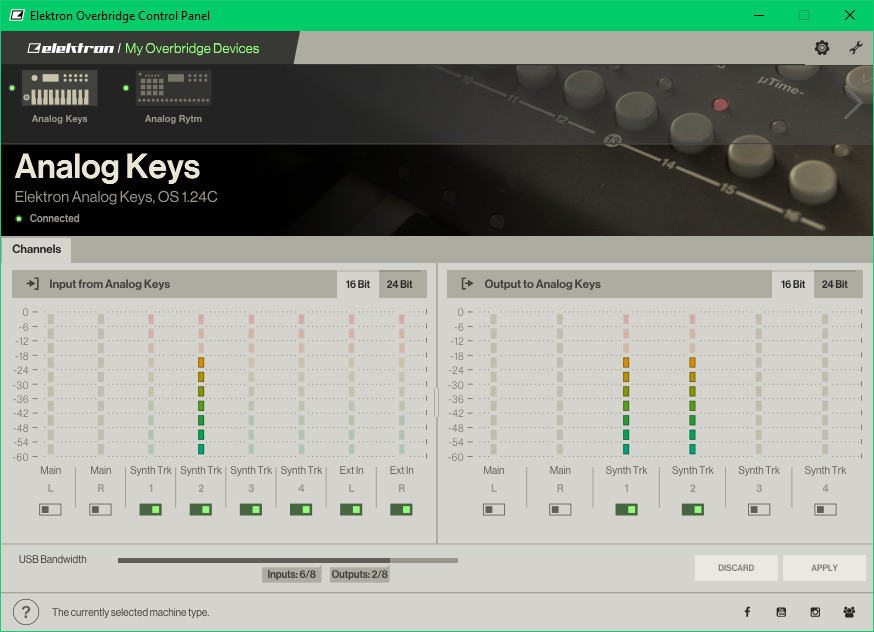
Task: Select the Analog Keys device icon
Action: (x=60, y=90)
